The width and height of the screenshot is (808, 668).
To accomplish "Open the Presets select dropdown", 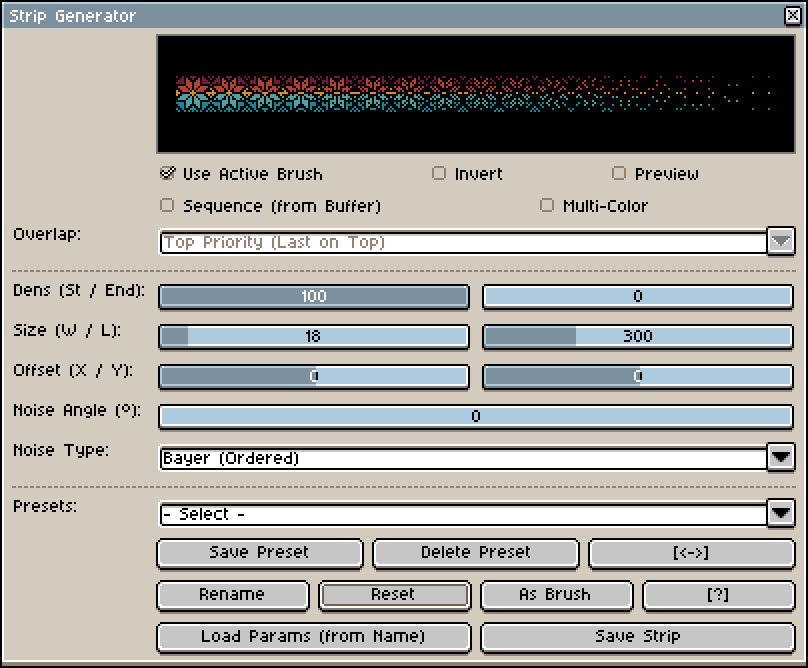I will (781, 514).
